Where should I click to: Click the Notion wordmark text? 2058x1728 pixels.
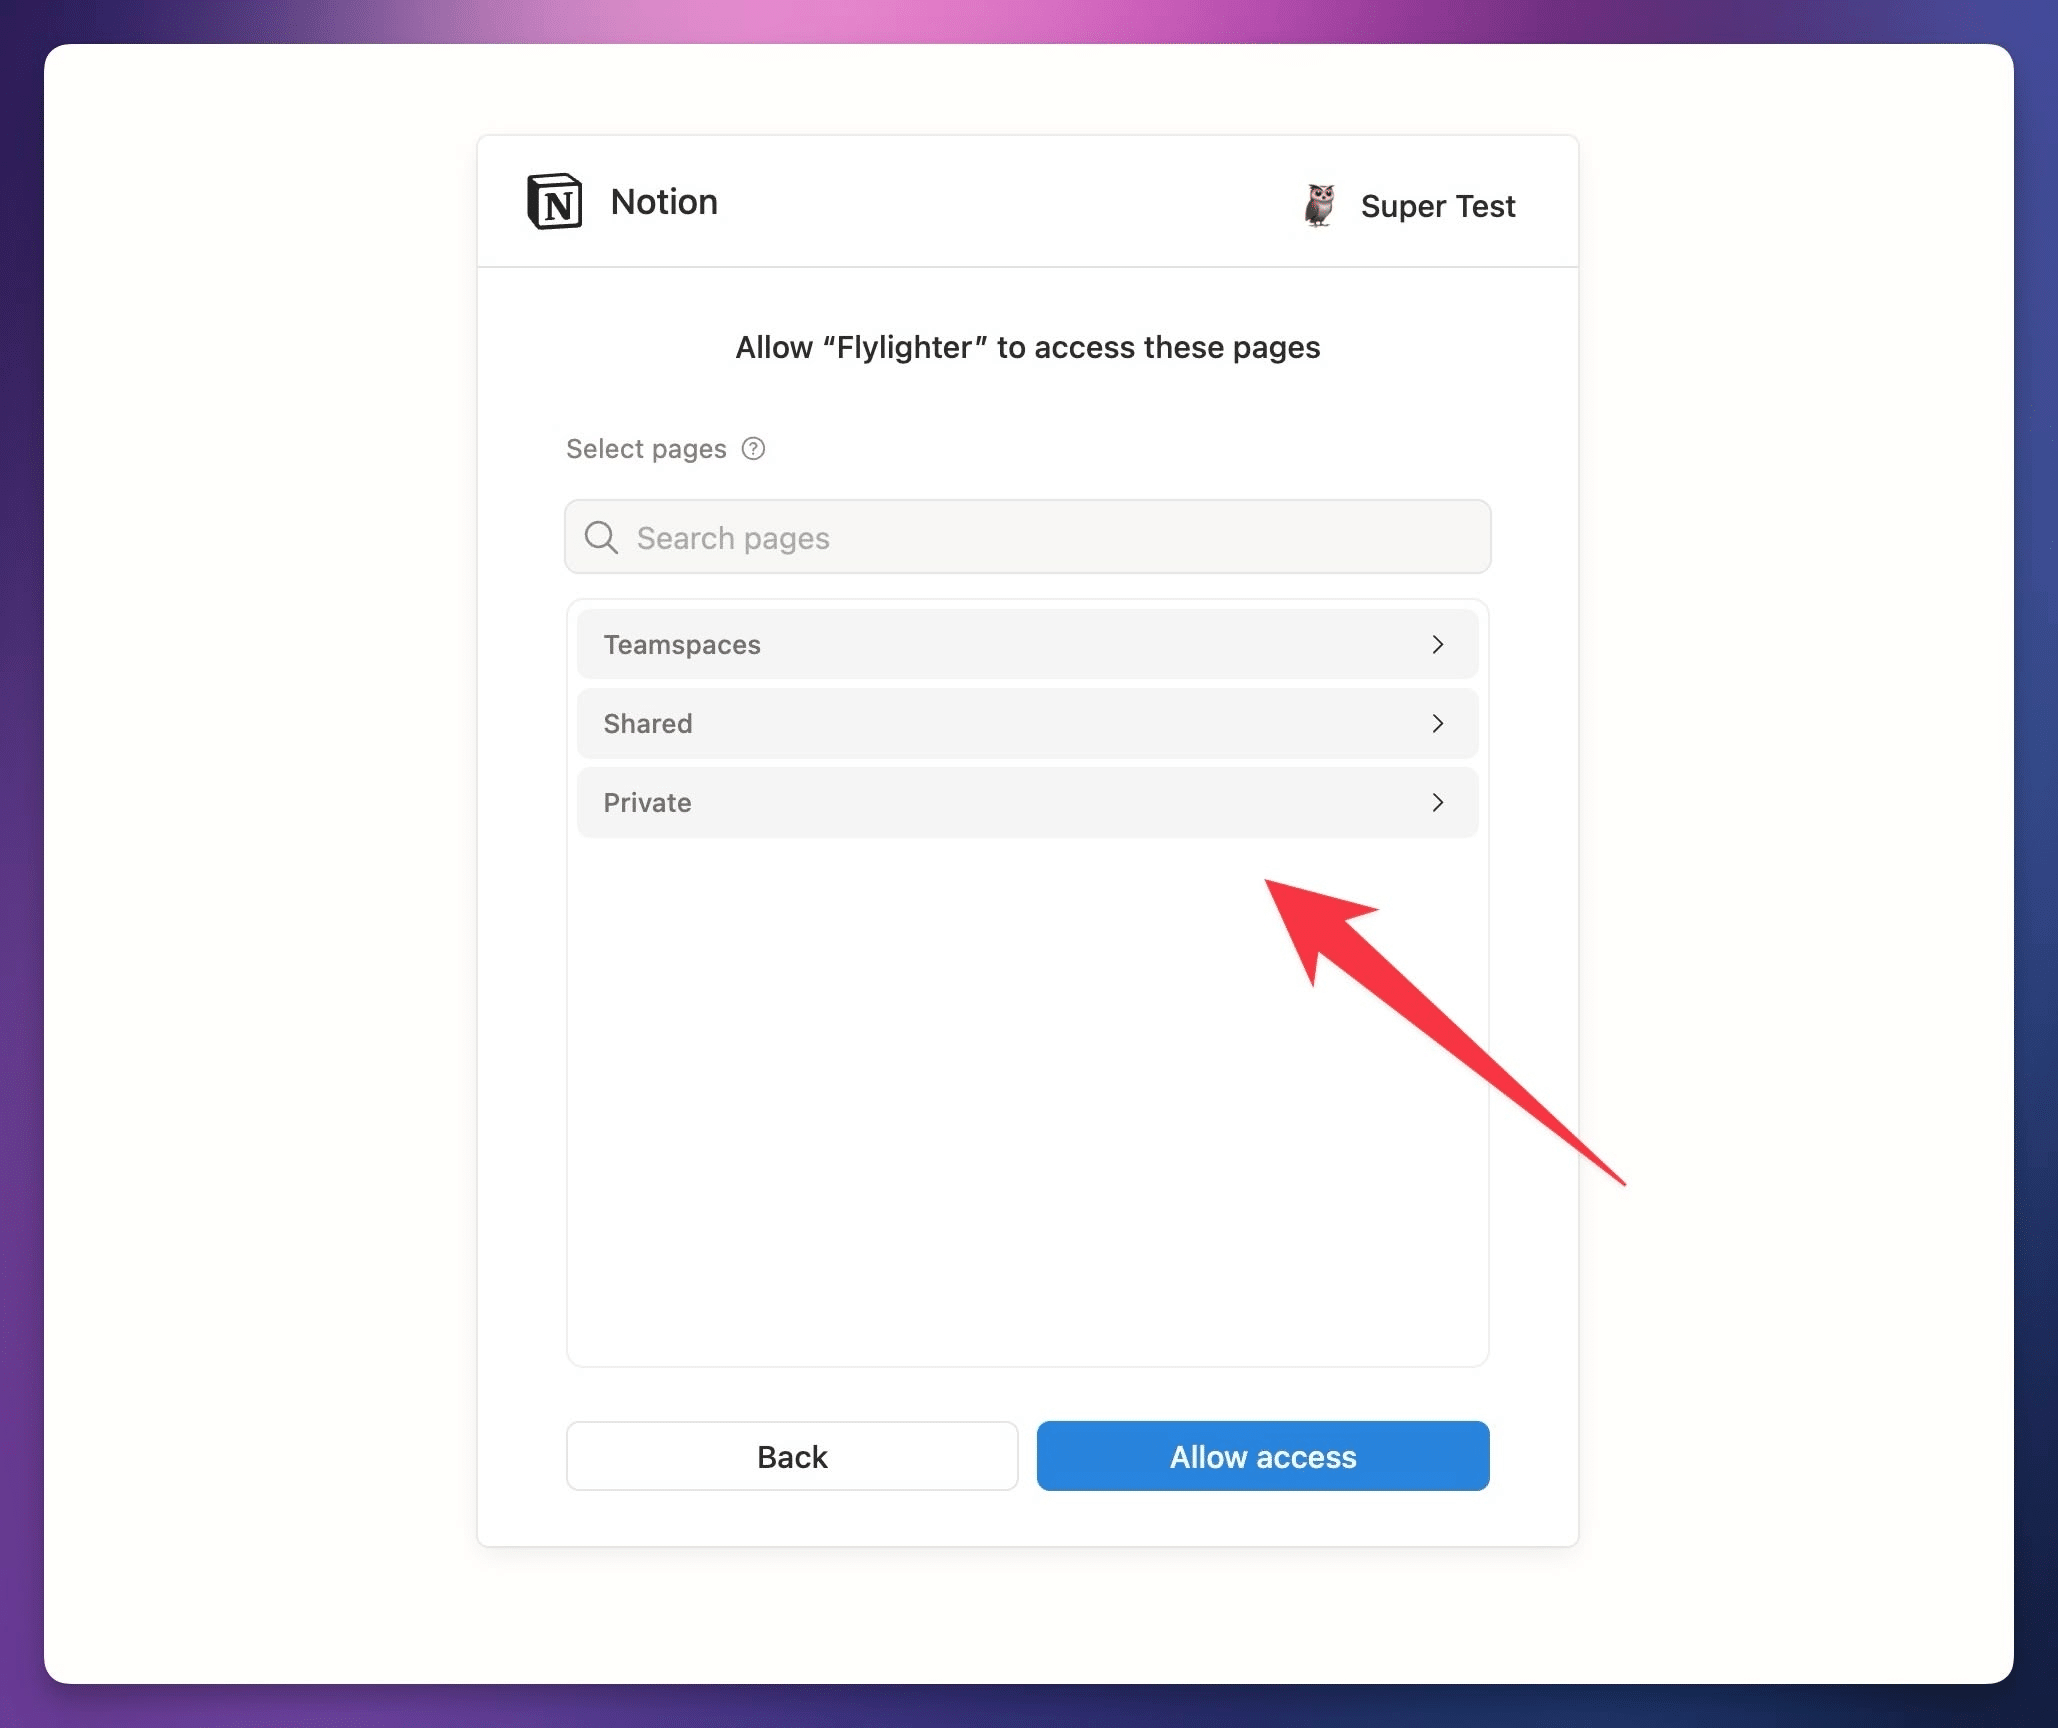[664, 202]
